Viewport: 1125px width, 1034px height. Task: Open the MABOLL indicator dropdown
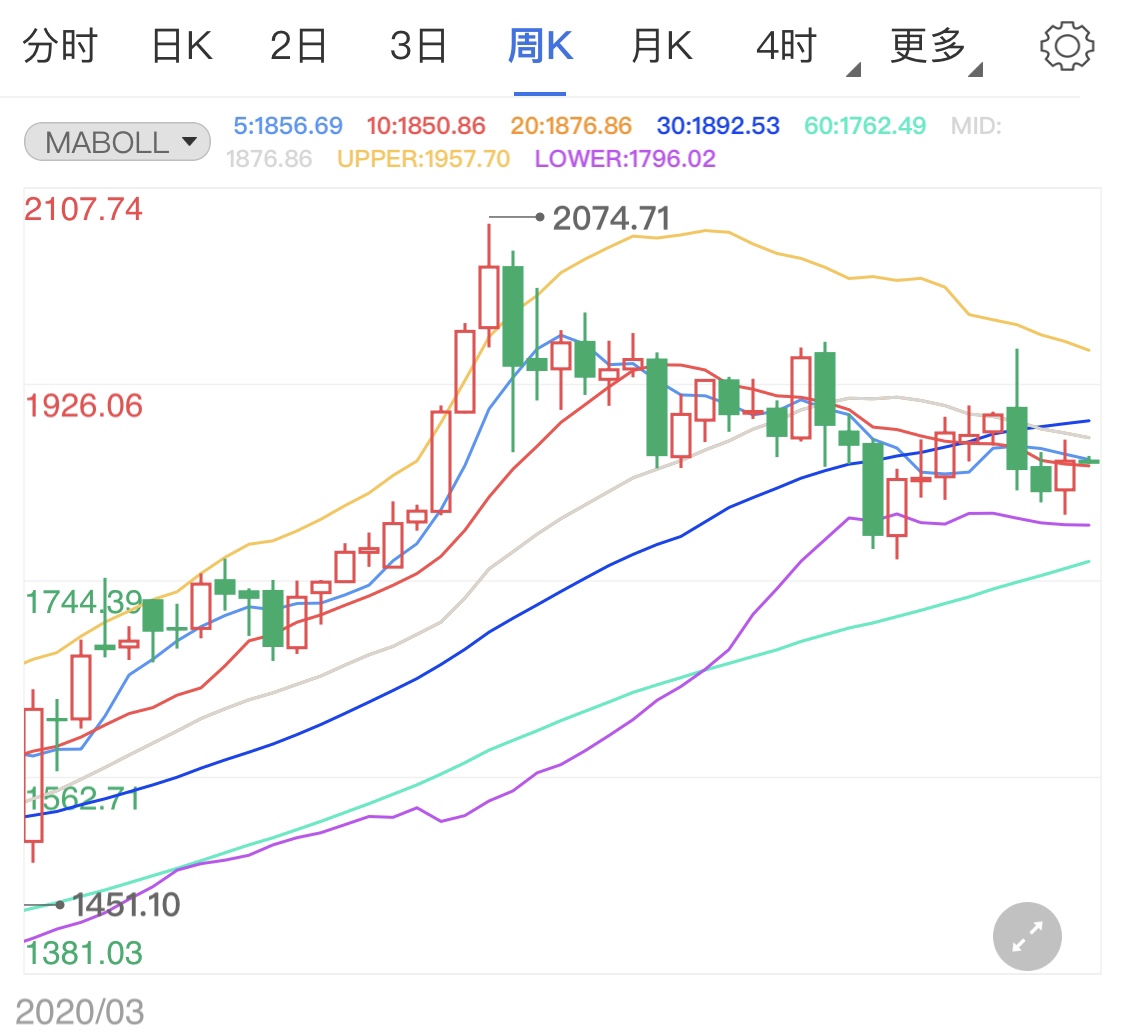pyautogui.click(x=117, y=141)
